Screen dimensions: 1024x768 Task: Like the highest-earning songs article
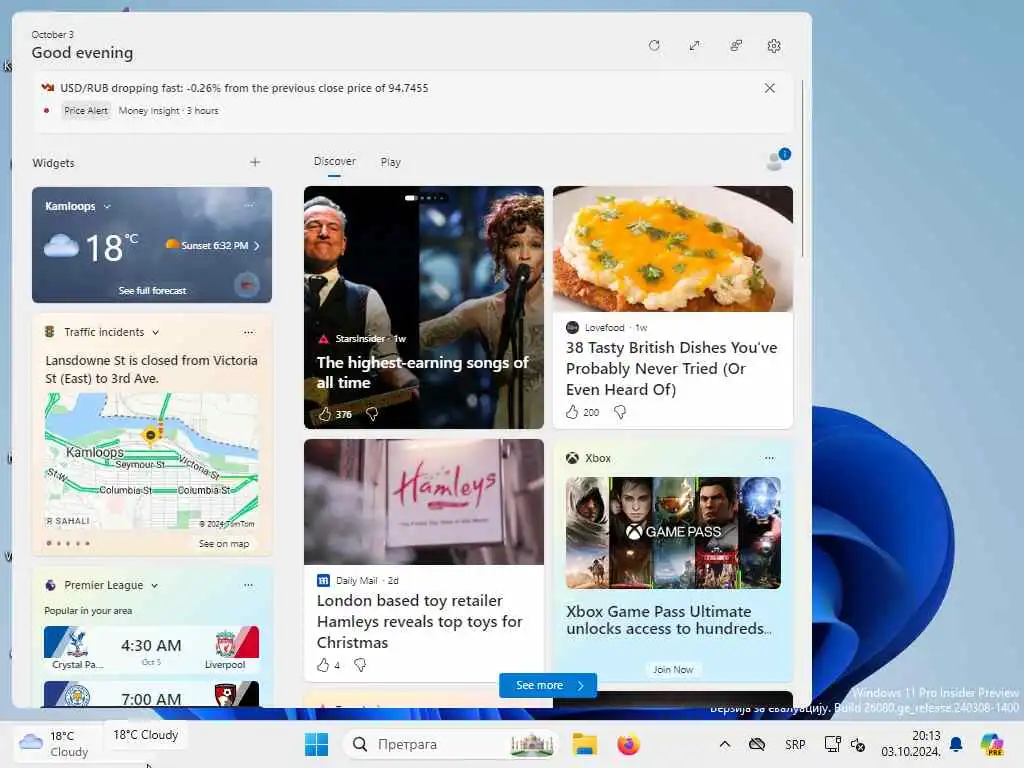[325, 414]
